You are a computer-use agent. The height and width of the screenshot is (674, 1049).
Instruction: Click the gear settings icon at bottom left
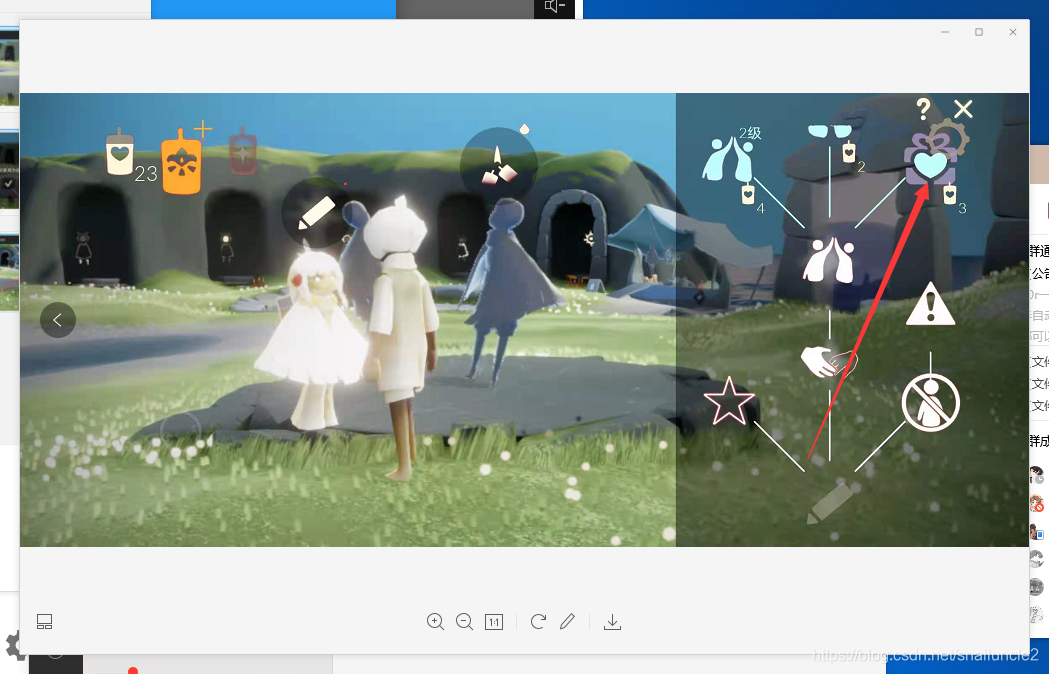point(13,645)
